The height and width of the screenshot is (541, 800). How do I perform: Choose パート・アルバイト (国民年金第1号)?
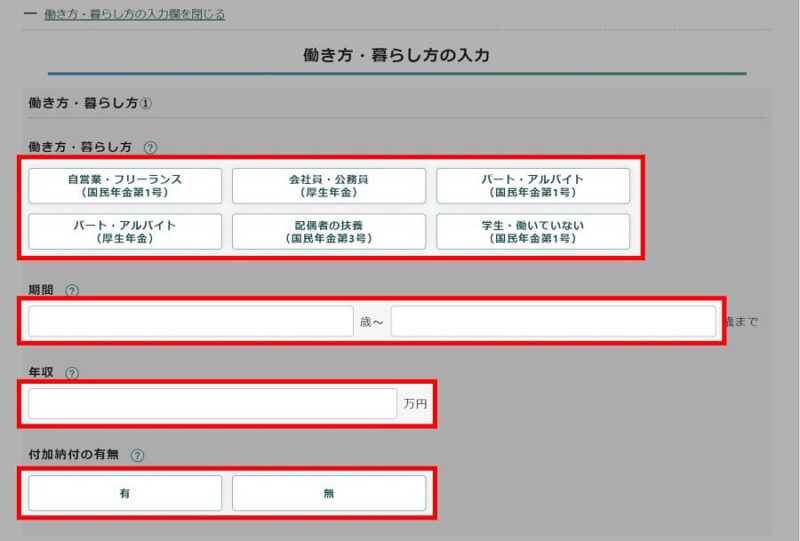[x=533, y=186]
